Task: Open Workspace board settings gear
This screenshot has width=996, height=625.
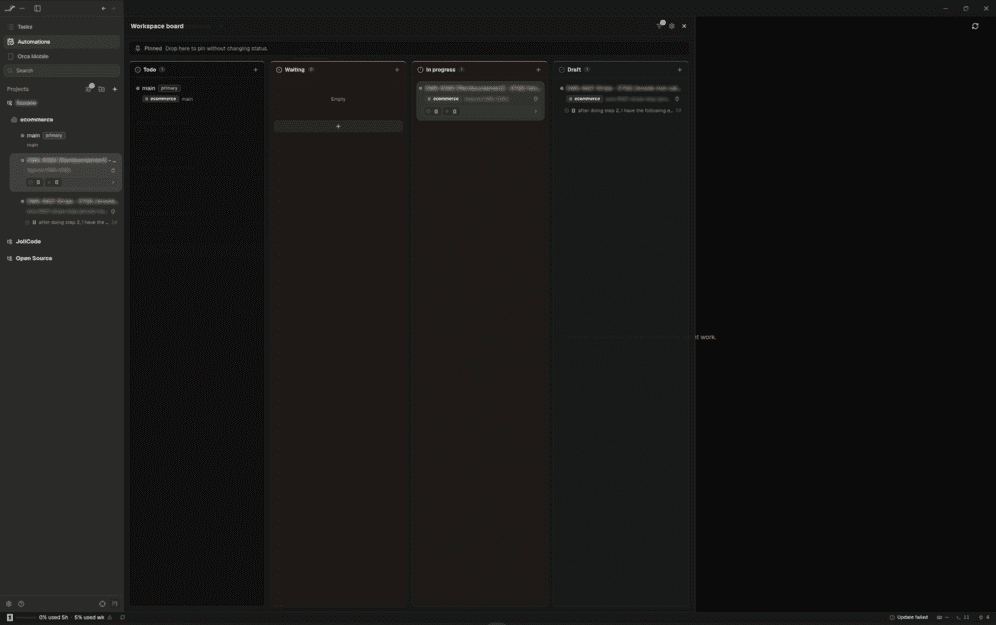Action: pyautogui.click(x=672, y=26)
